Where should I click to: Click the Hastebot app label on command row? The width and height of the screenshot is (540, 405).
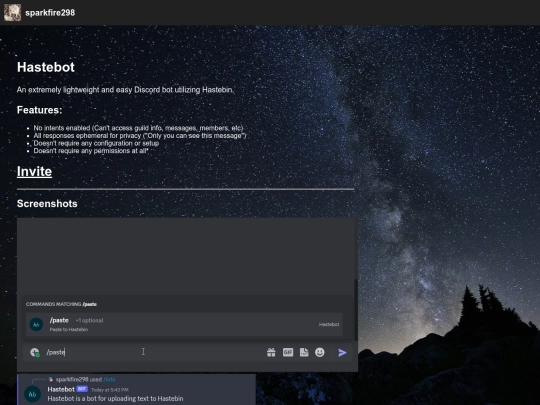pos(329,324)
